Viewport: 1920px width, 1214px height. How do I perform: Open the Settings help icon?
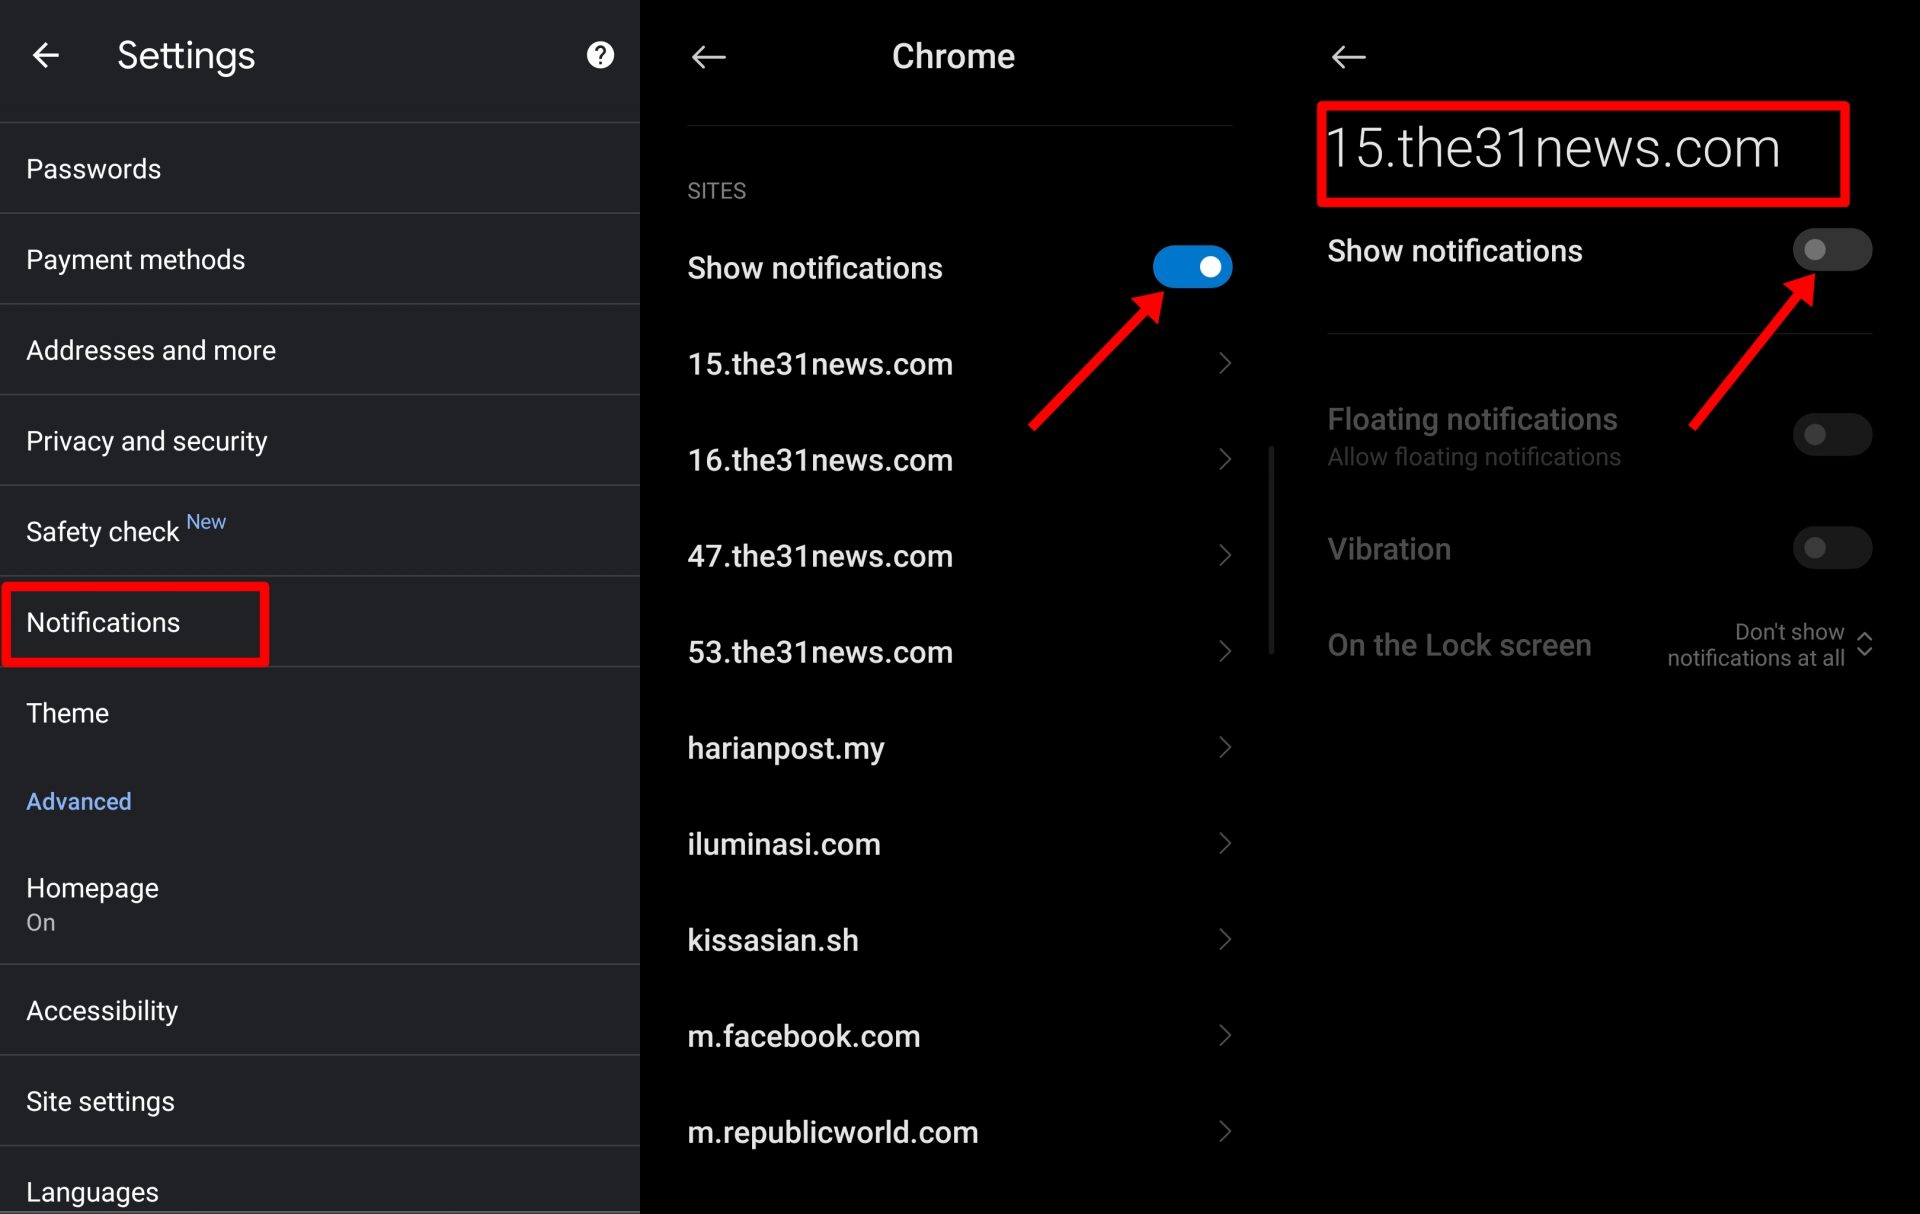pyautogui.click(x=600, y=55)
